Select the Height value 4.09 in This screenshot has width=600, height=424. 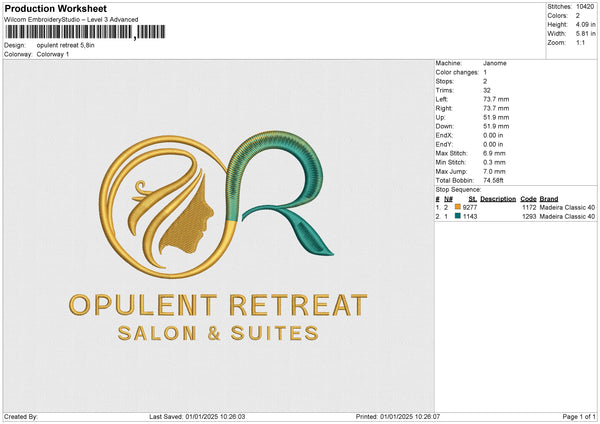(585, 24)
